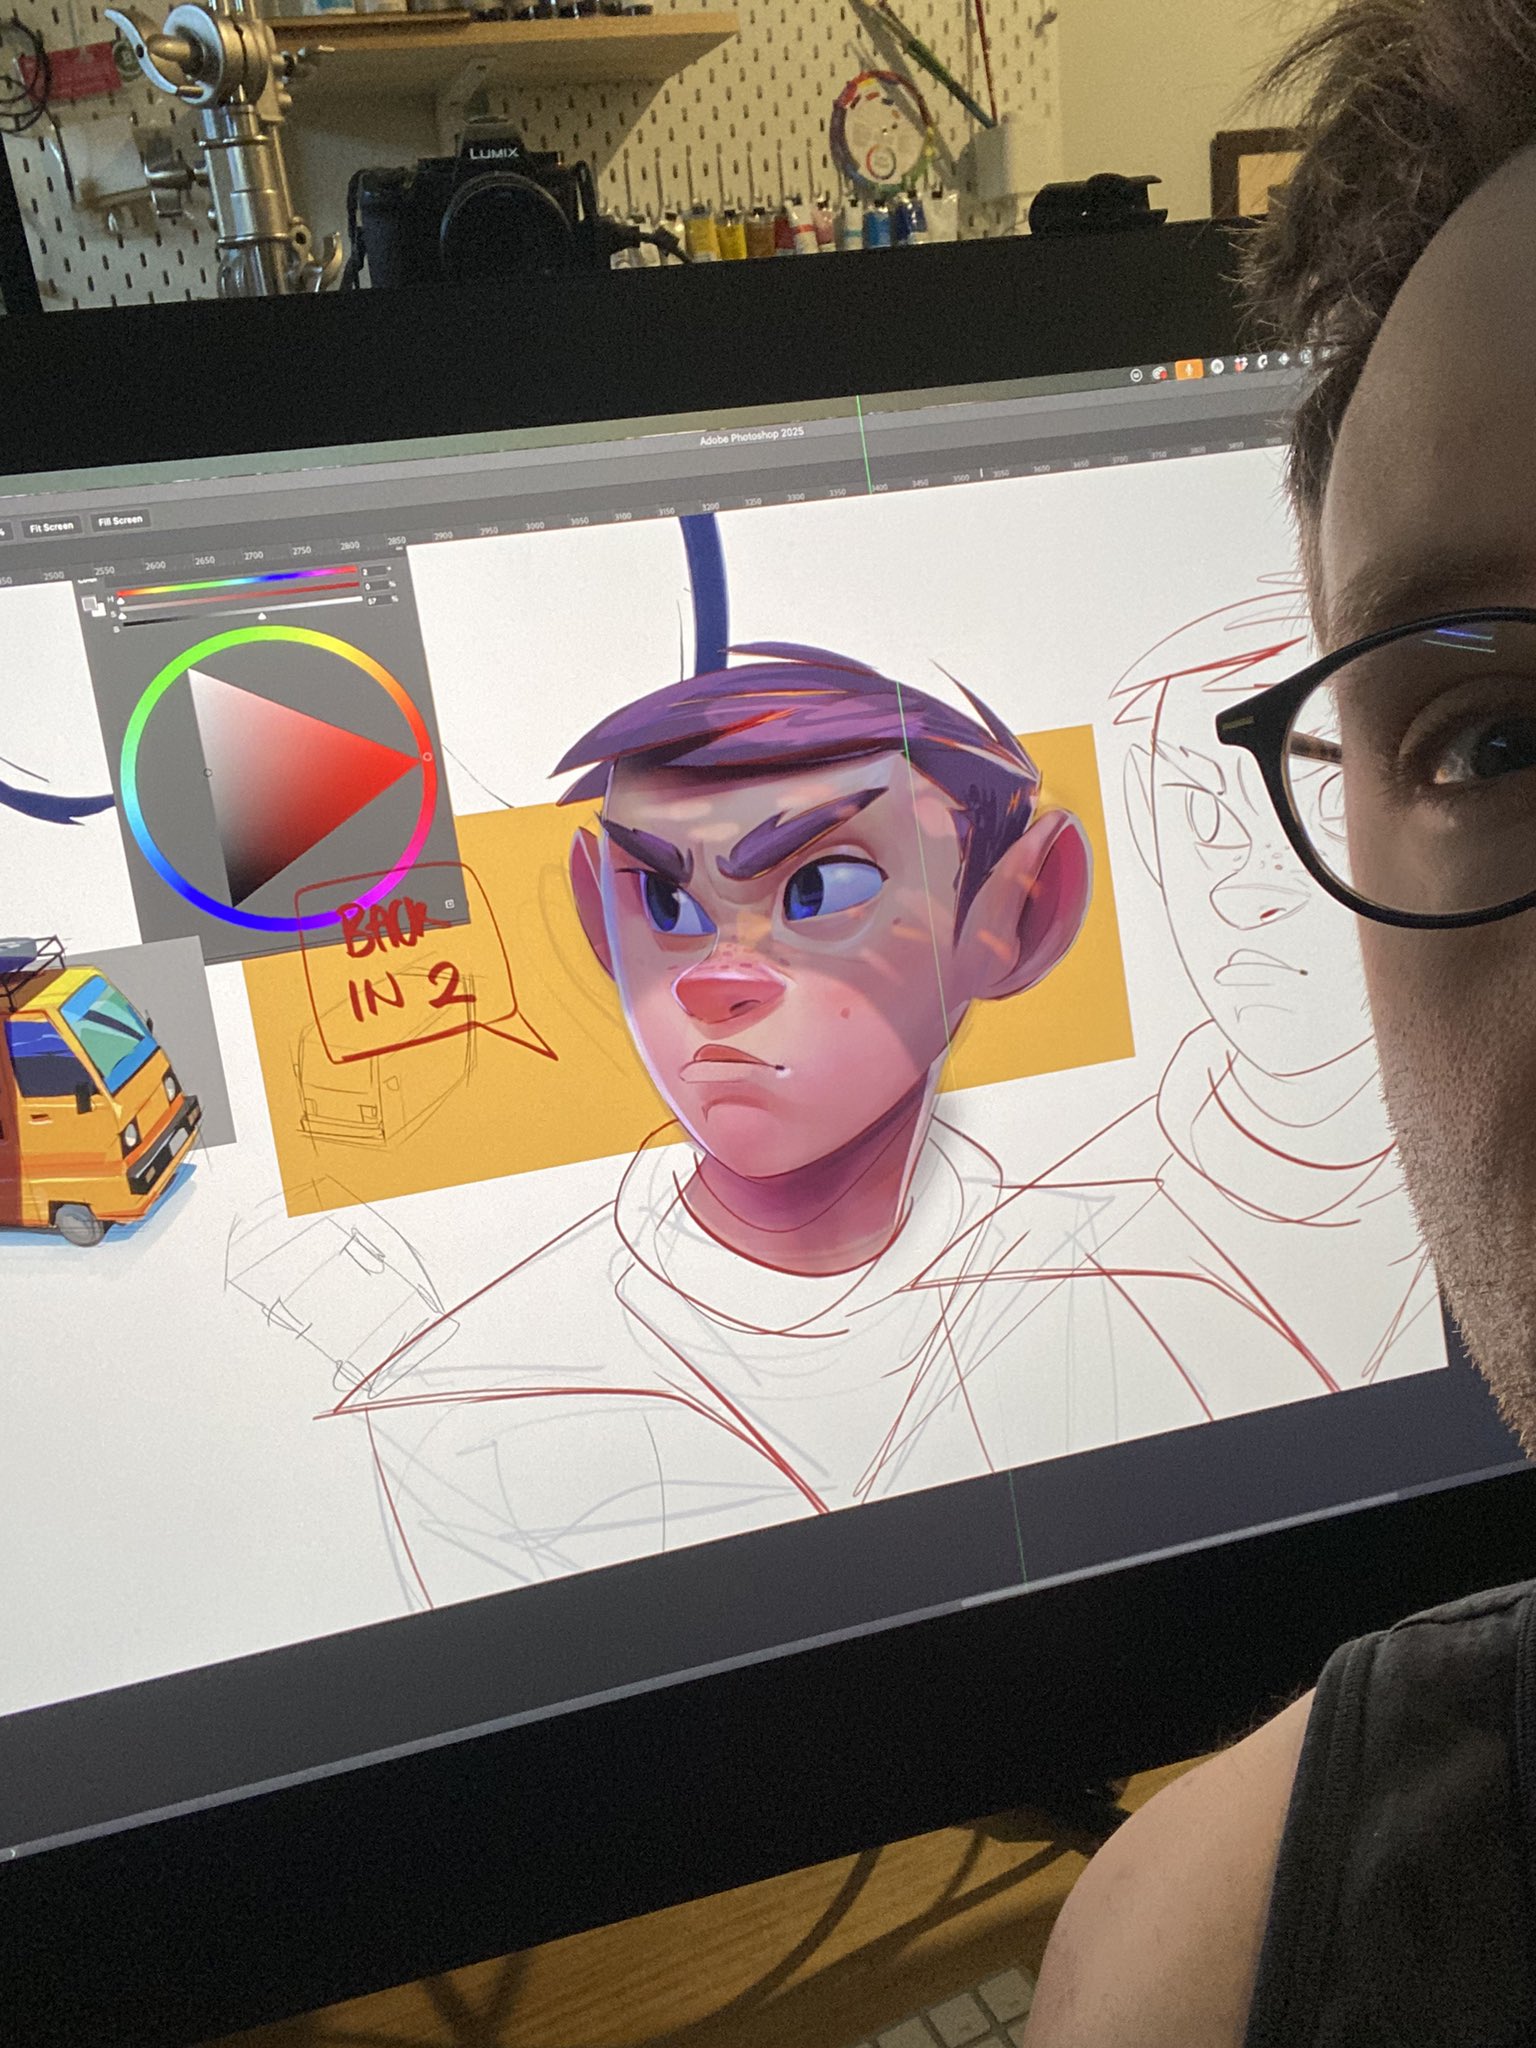Screen dimensions: 1536x2048
Task: Click the Adobe Photoshop 2025 window title
Action: 750,437
